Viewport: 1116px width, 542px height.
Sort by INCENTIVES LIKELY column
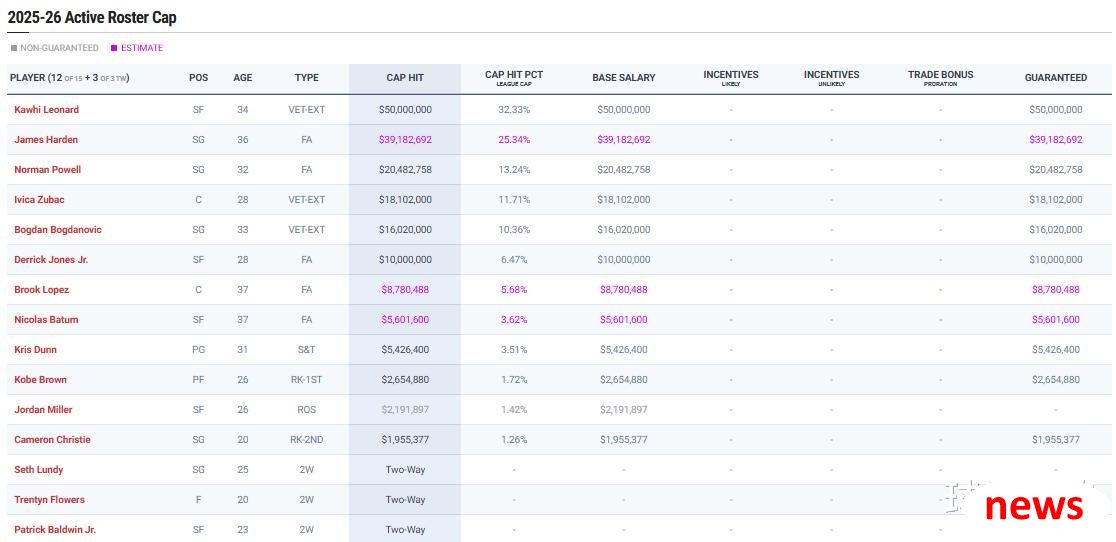tap(731, 78)
